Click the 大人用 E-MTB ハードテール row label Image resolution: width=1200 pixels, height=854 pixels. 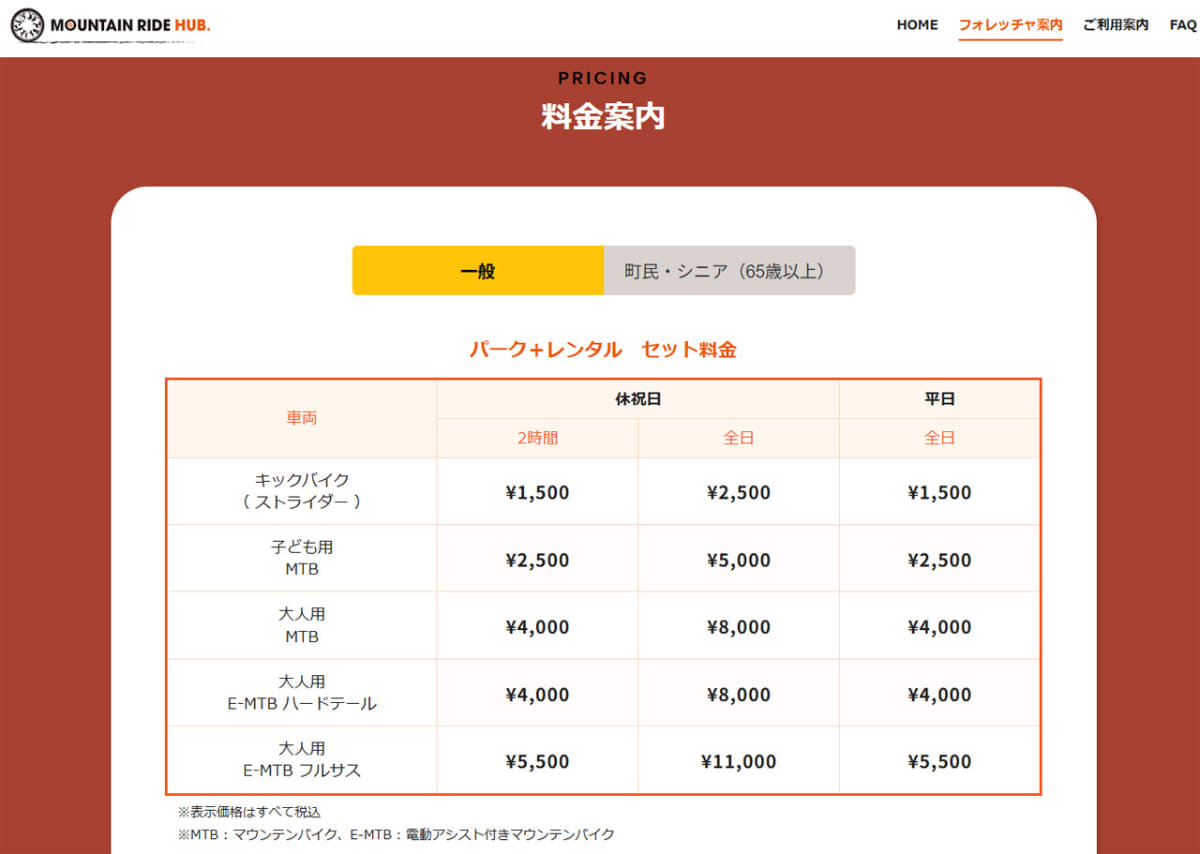pos(302,692)
